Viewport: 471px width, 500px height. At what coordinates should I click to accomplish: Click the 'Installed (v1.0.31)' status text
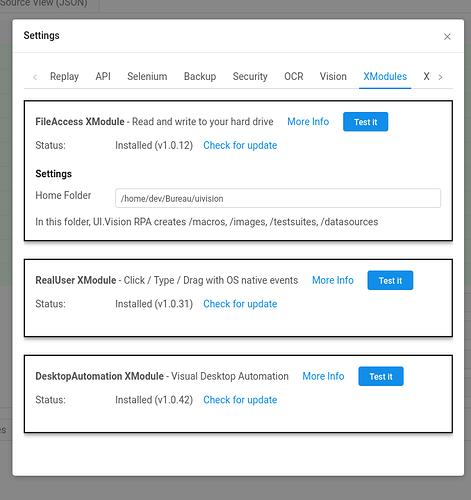click(x=154, y=304)
